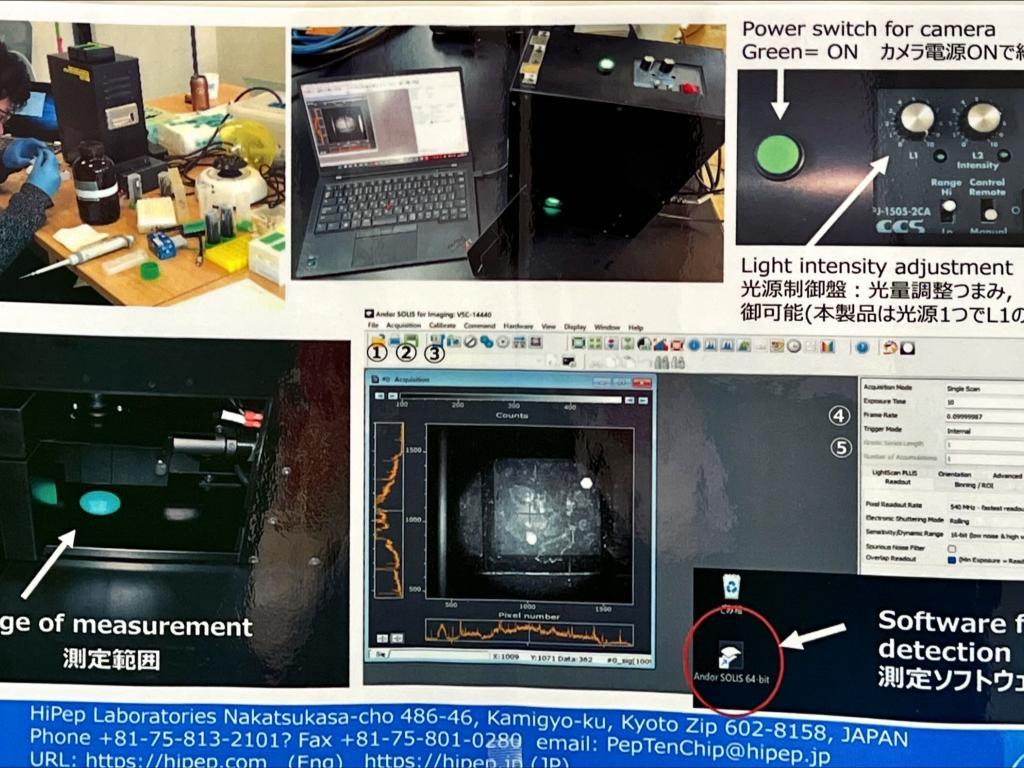Click the printer icon in the SOLIS toolbar
The height and width of the screenshot is (768, 1024).
(x=394, y=341)
